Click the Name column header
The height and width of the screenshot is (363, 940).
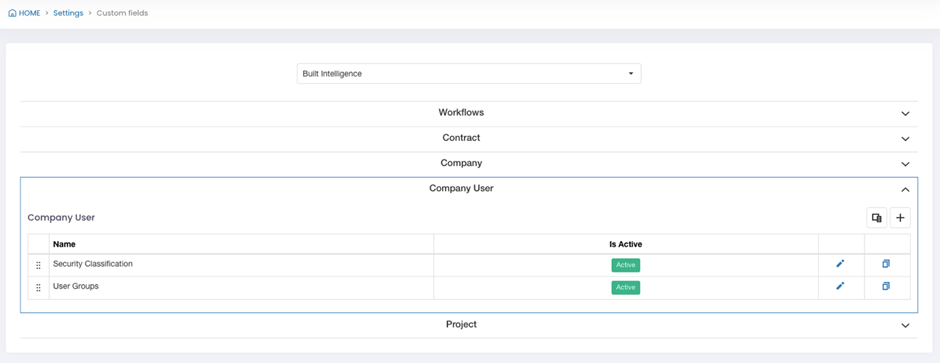(64, 244)
